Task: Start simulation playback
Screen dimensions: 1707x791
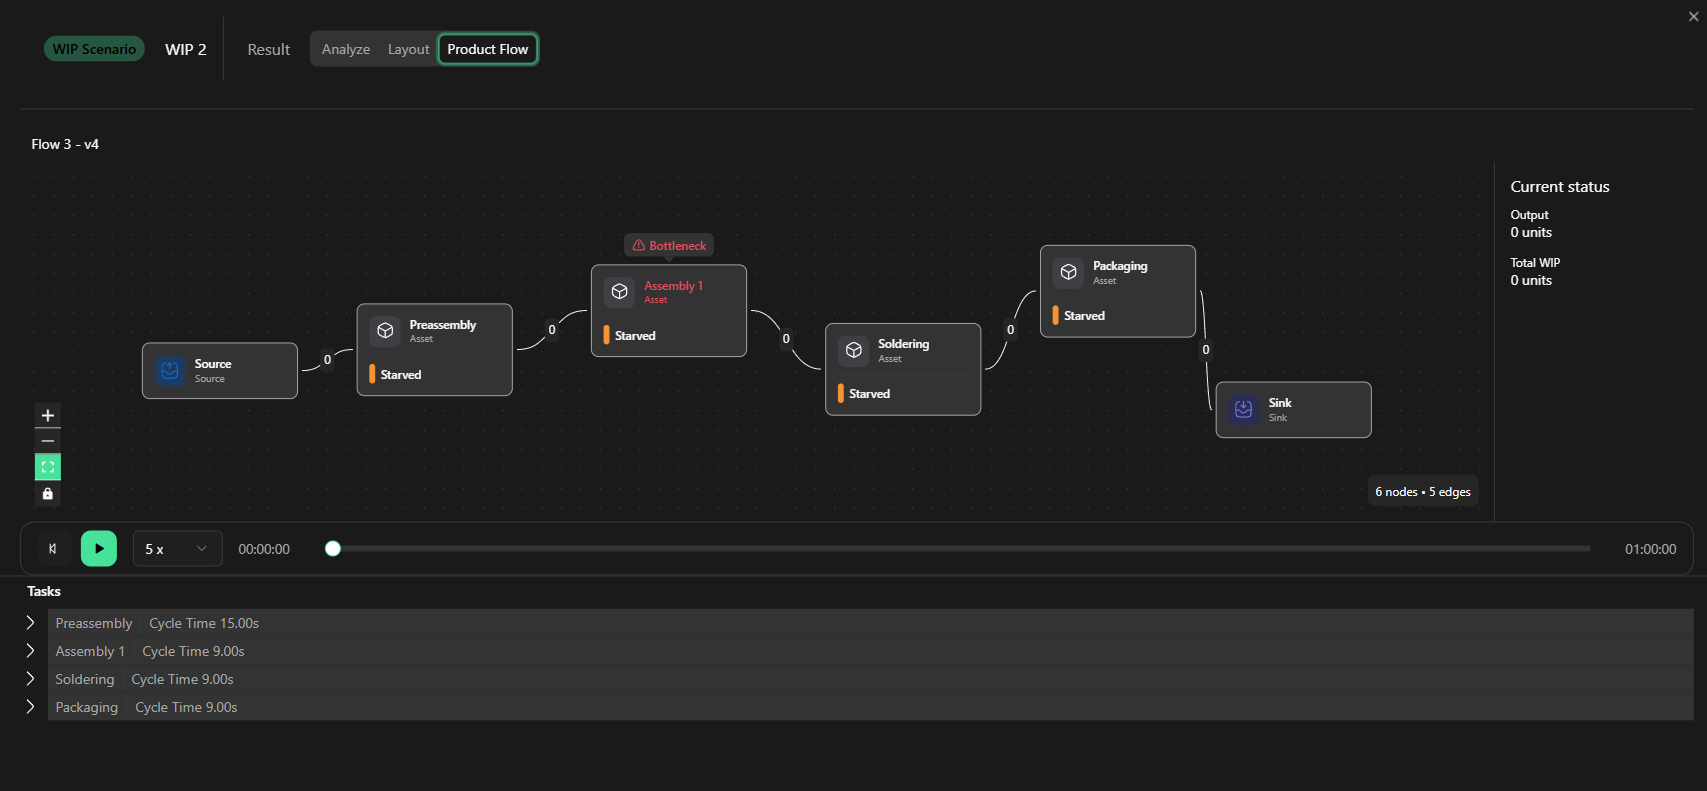Action: 99,548
